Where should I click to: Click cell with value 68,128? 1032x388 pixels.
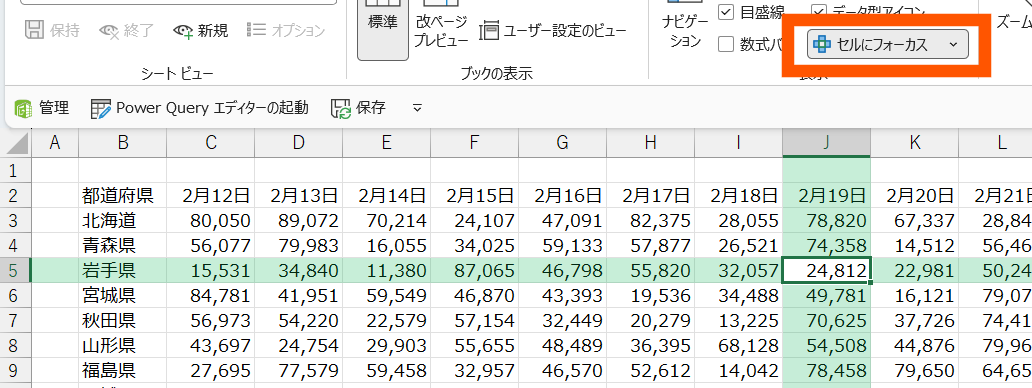738,345
